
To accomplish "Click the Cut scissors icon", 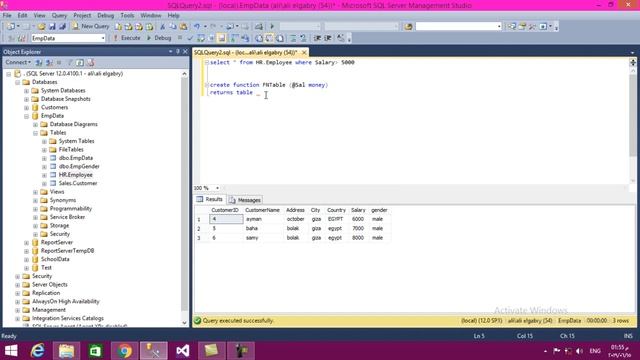I will 162,27.
